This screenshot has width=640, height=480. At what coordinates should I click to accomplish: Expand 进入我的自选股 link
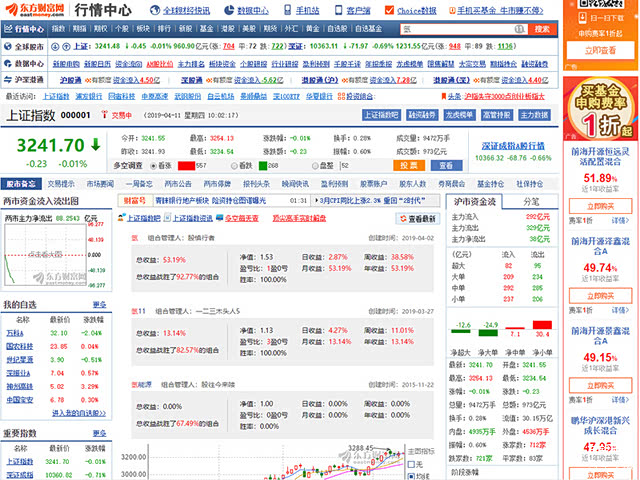[78, 412]
